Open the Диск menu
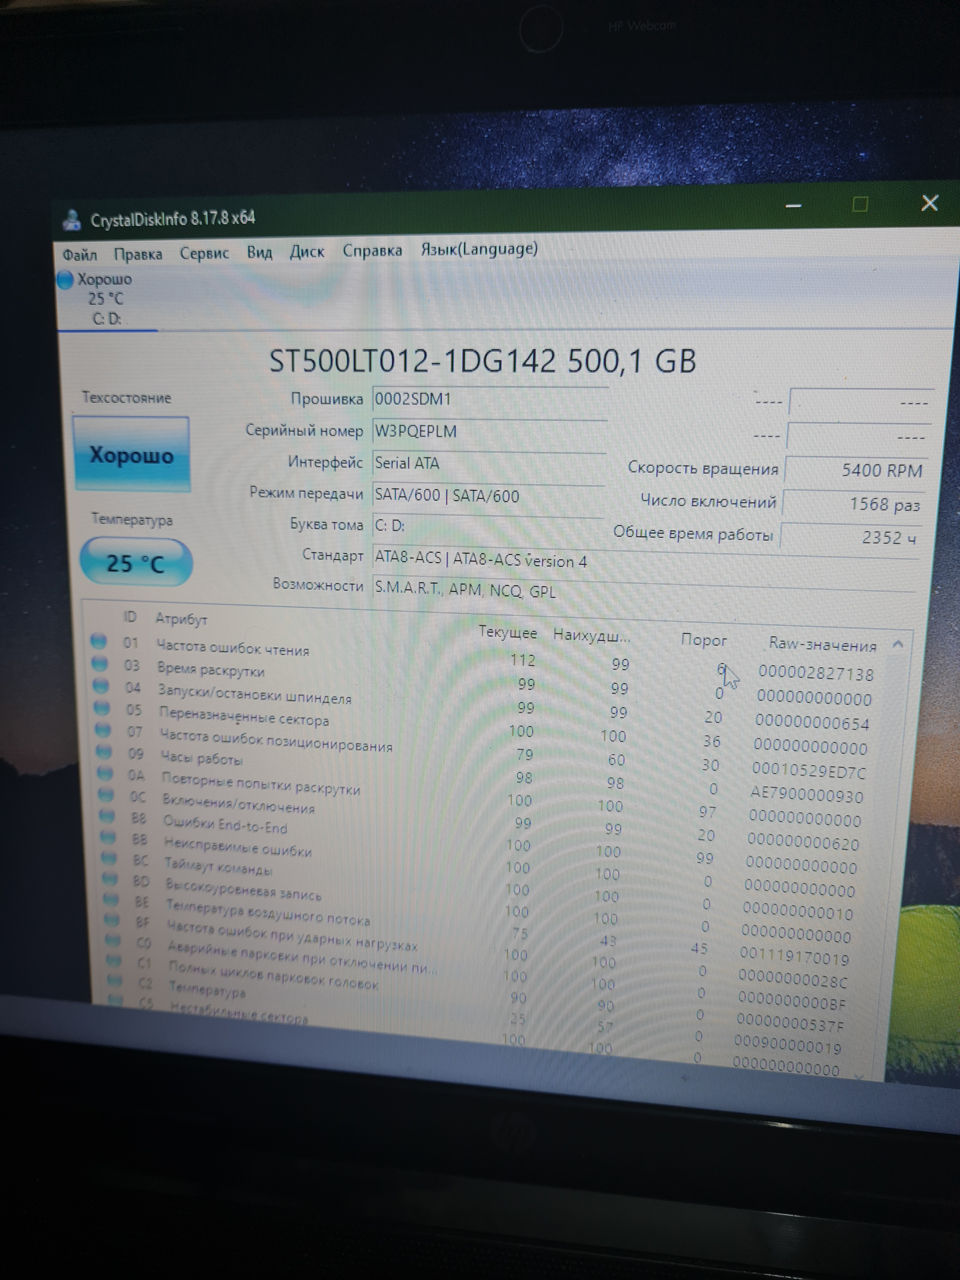The width and height of the screenshot is (960, 1280). pos(307,251)
